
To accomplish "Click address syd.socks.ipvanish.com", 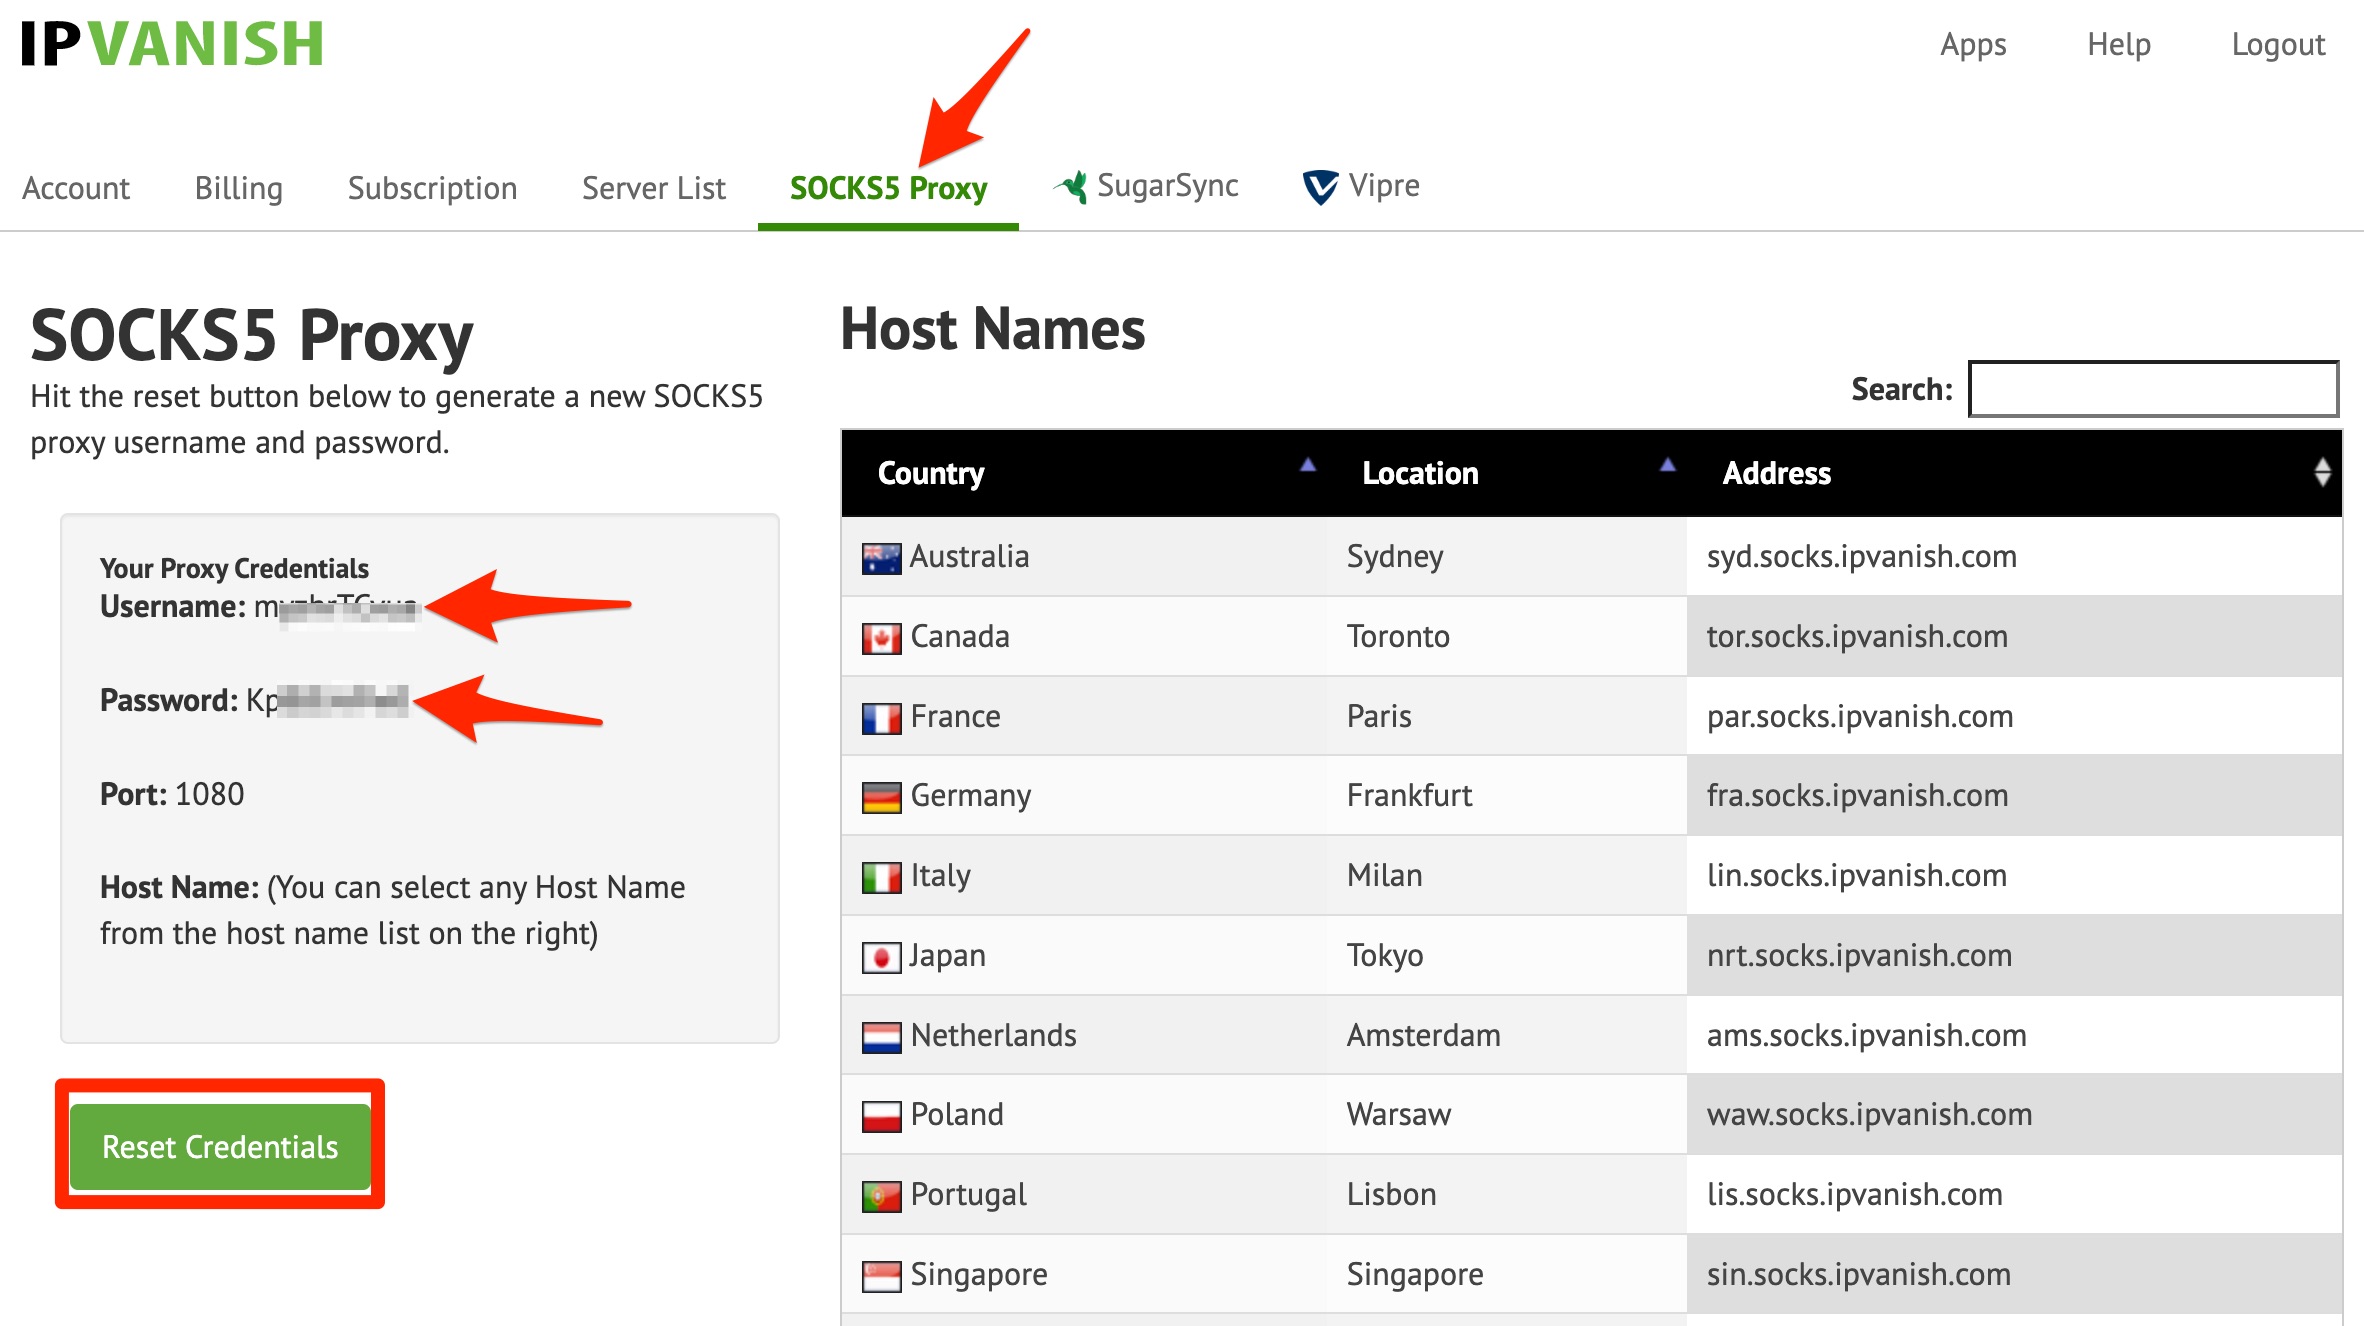I will [1861, 556].
